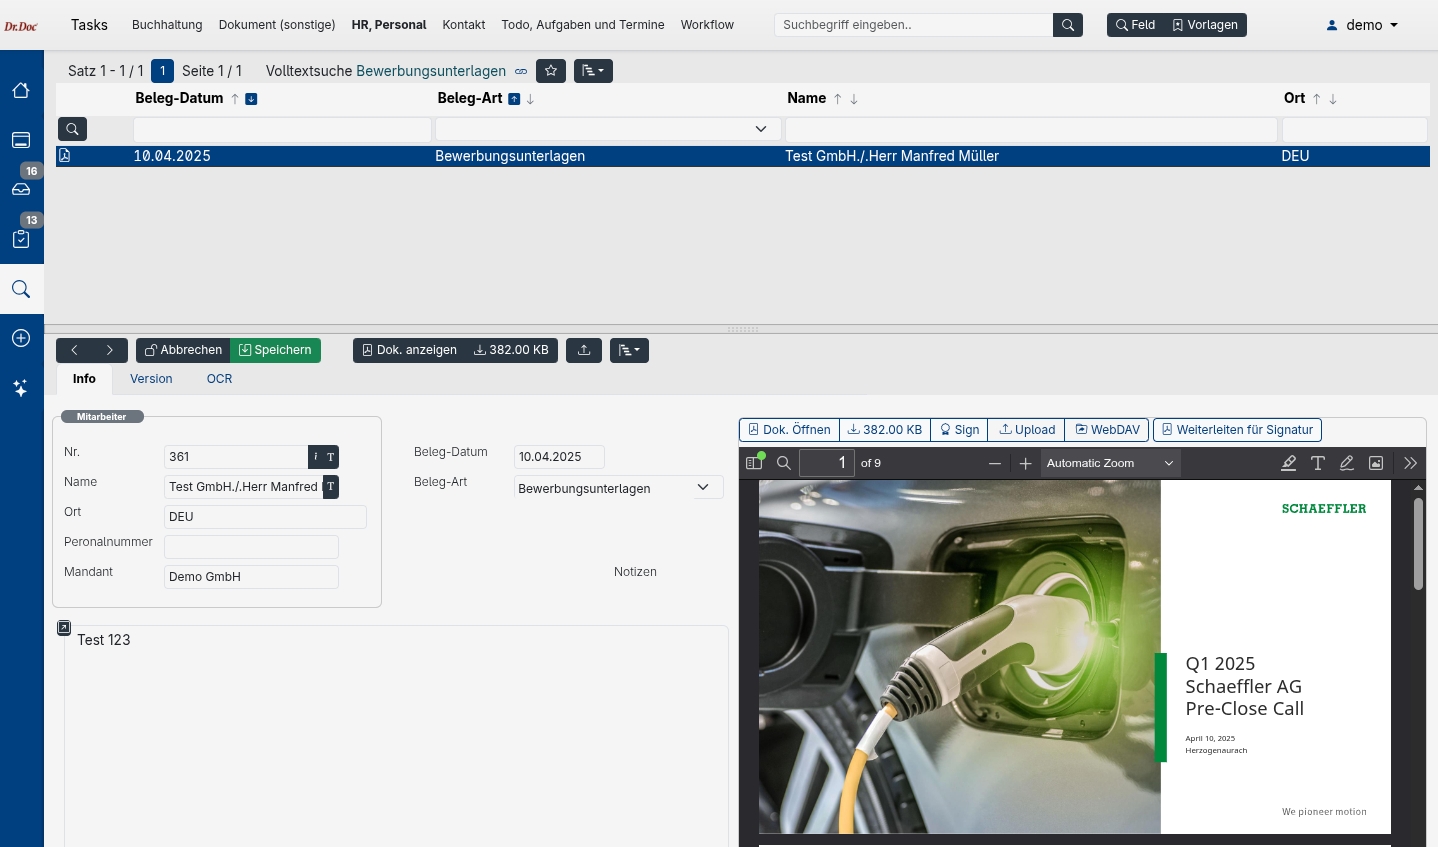This screenshot has width=1438, height=847.
Task: Select the PDF highlight tool
Action: click(x=1289, y=463)
